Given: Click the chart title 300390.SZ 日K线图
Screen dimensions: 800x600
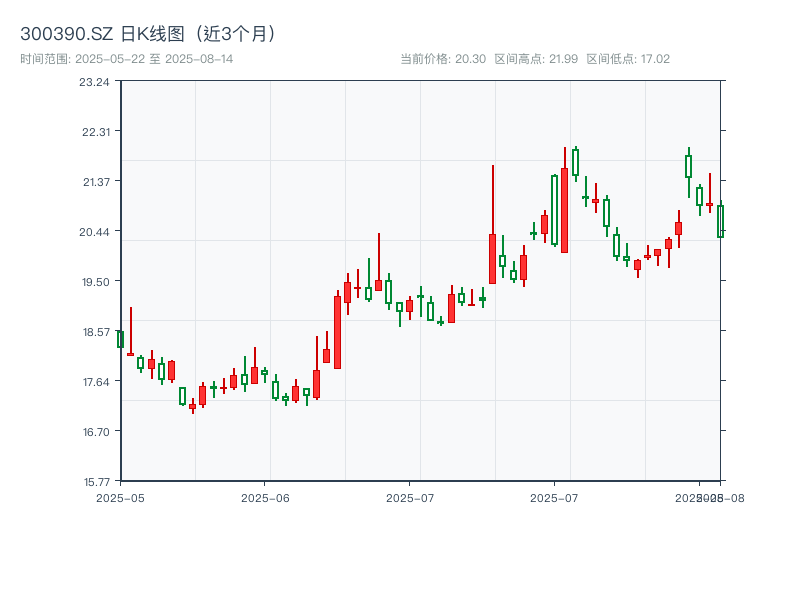Looking at the screenshot, I should coord(148,33).
